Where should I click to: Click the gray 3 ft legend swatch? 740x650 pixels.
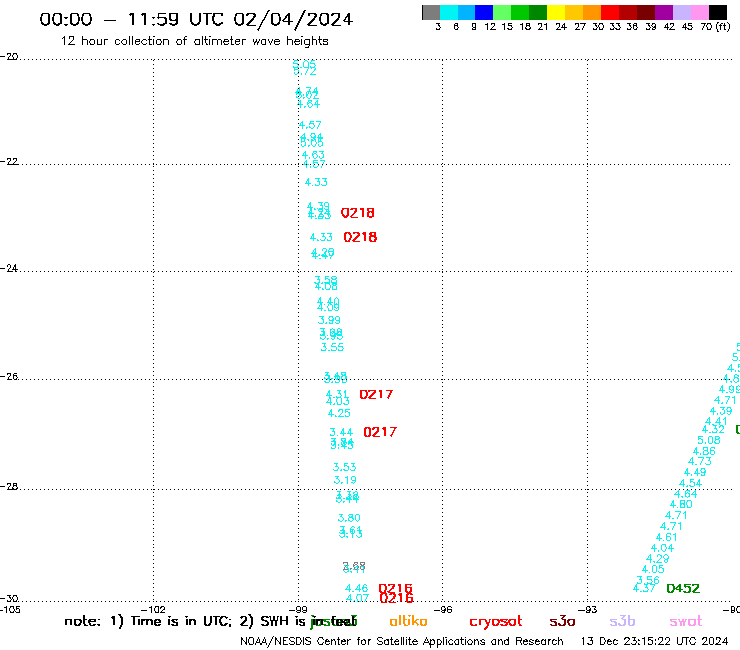(x=431, y=12)
